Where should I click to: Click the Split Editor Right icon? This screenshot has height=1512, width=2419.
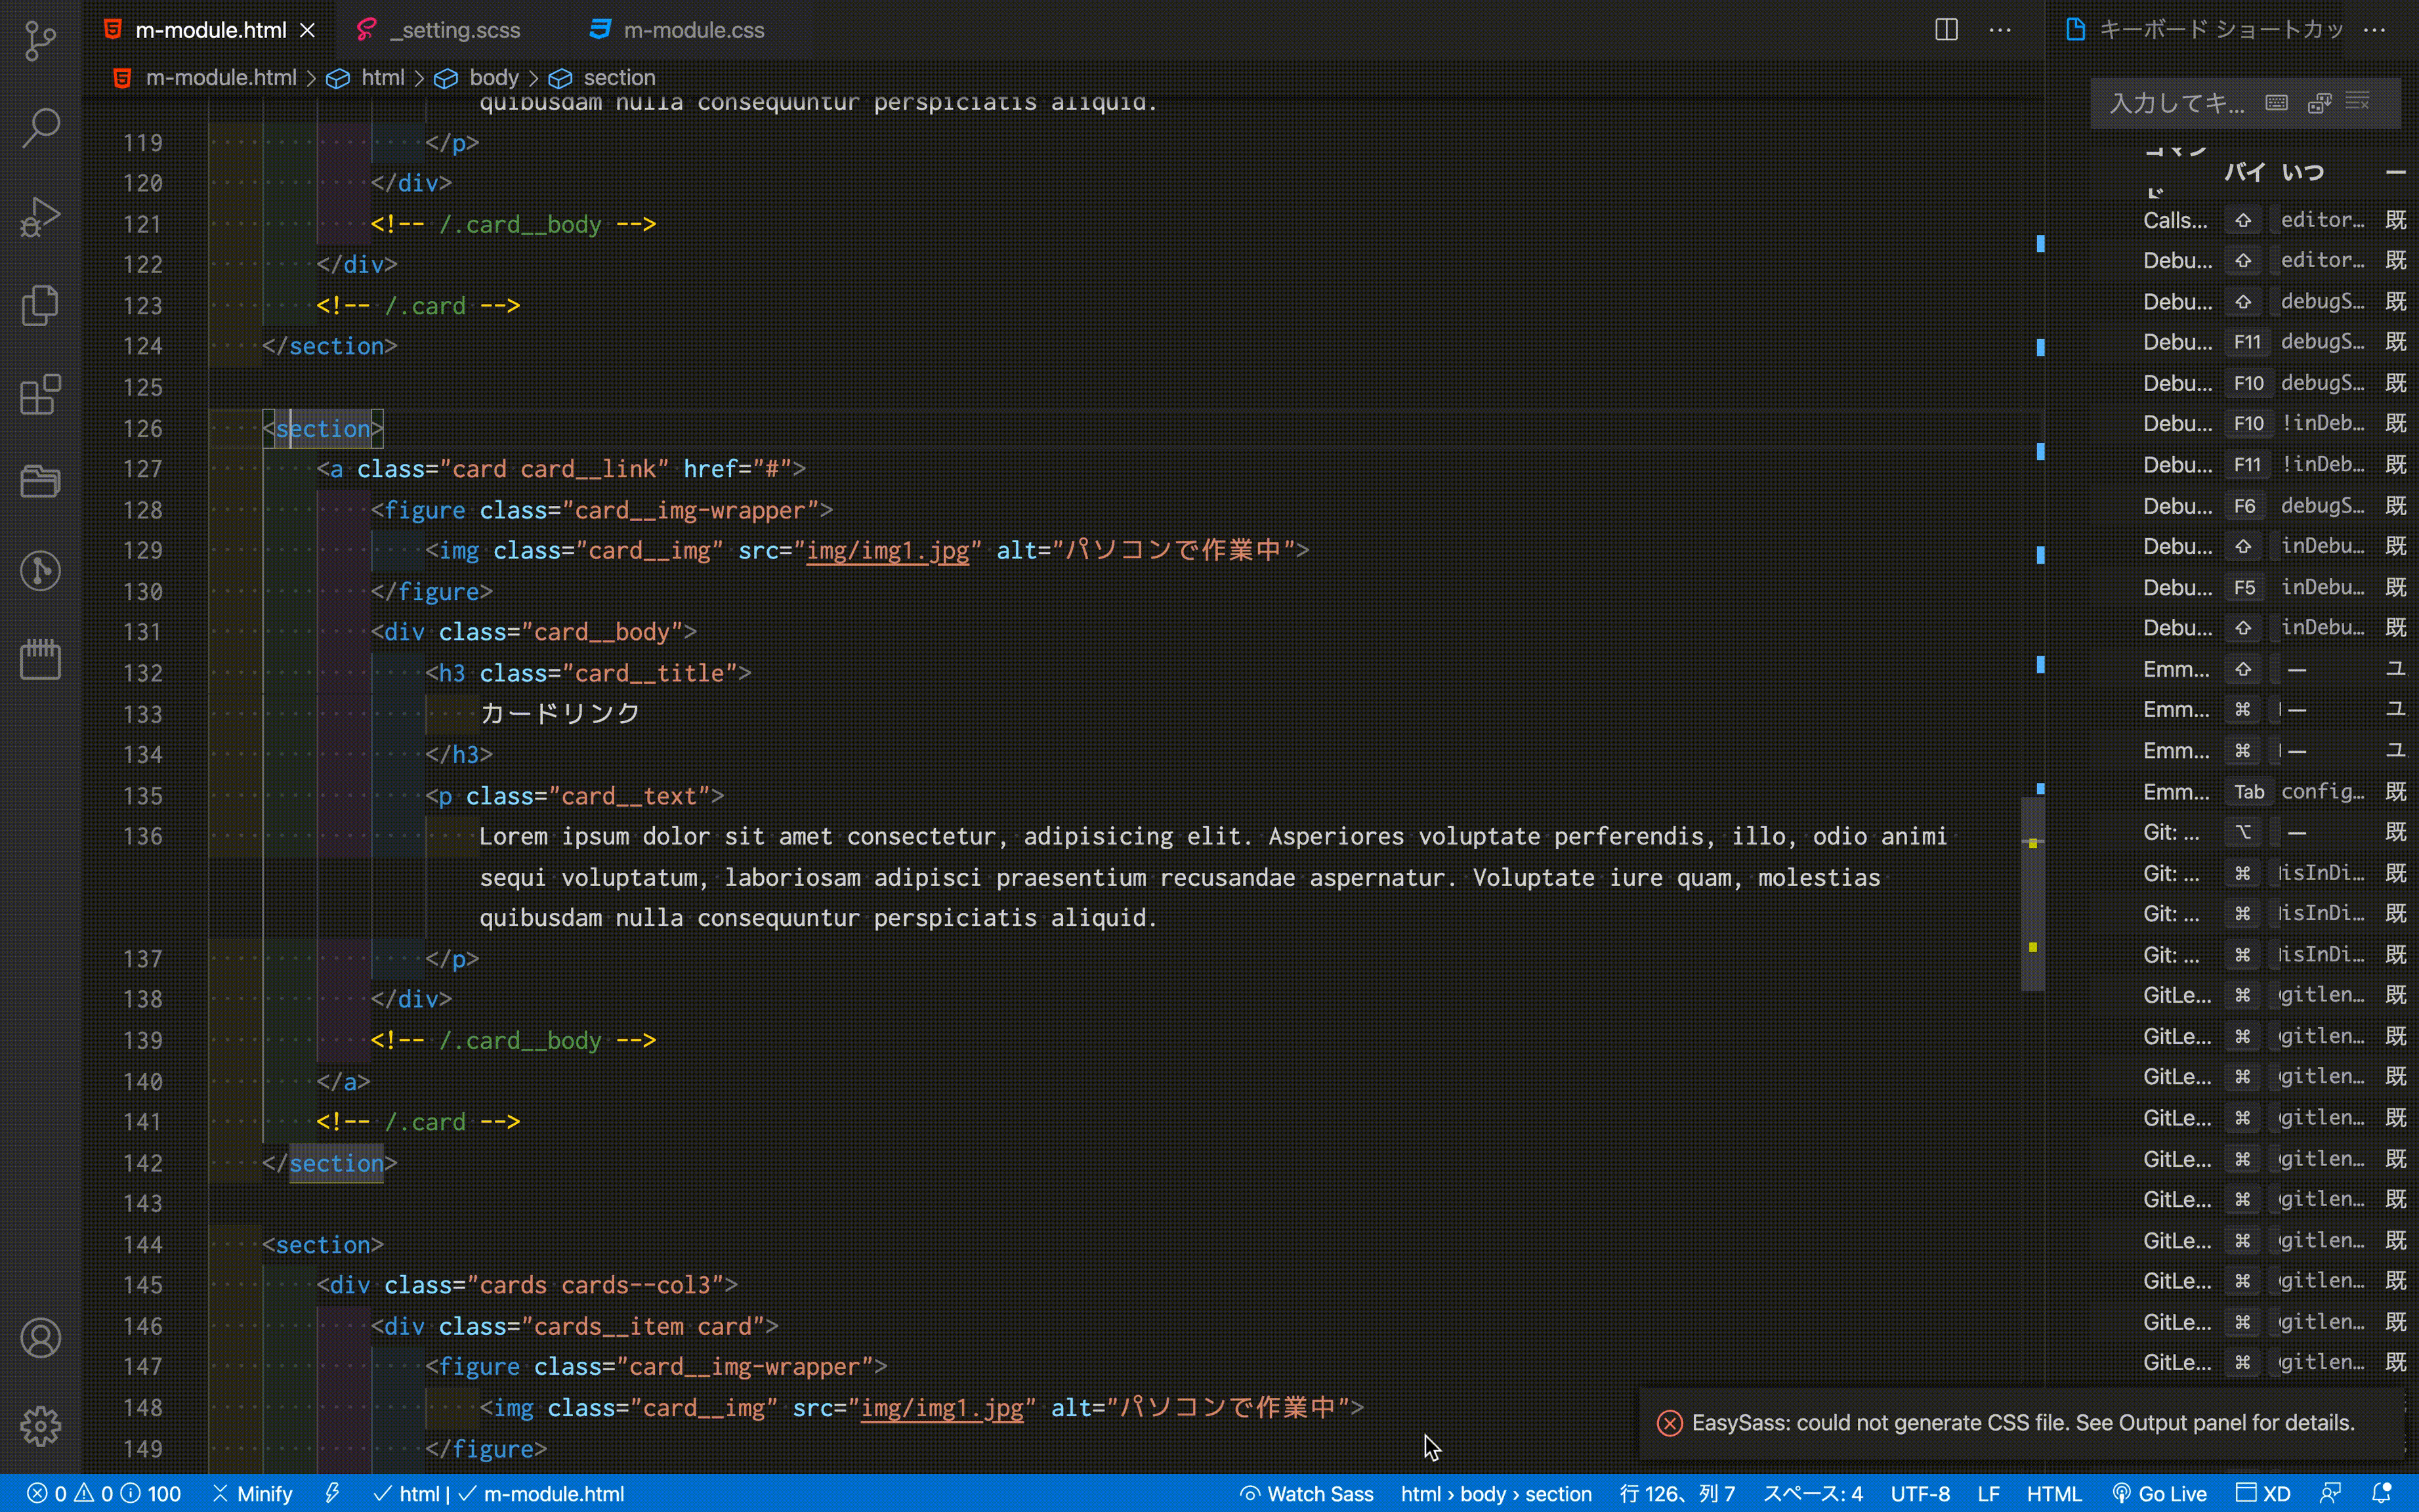pos(1945,30)
